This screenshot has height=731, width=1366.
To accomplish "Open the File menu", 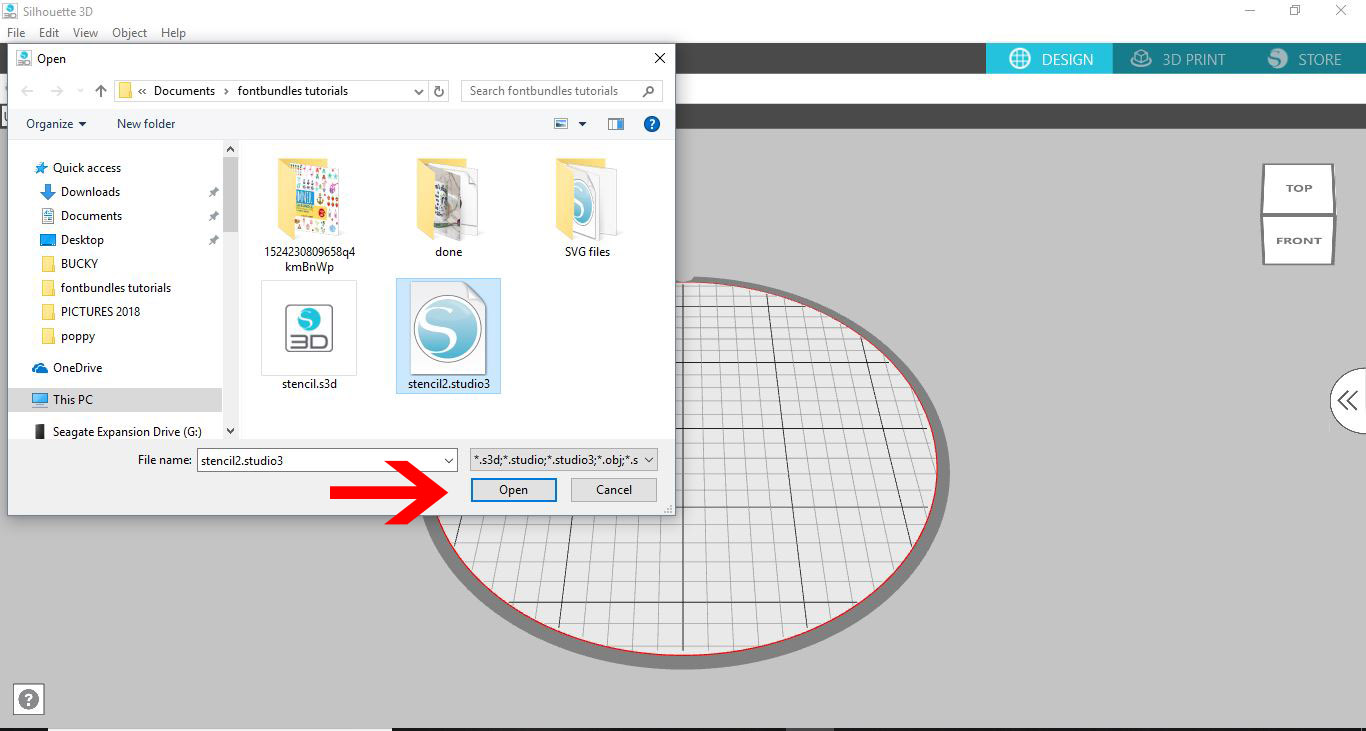I will pyautogui.click(x=16, y=33).
